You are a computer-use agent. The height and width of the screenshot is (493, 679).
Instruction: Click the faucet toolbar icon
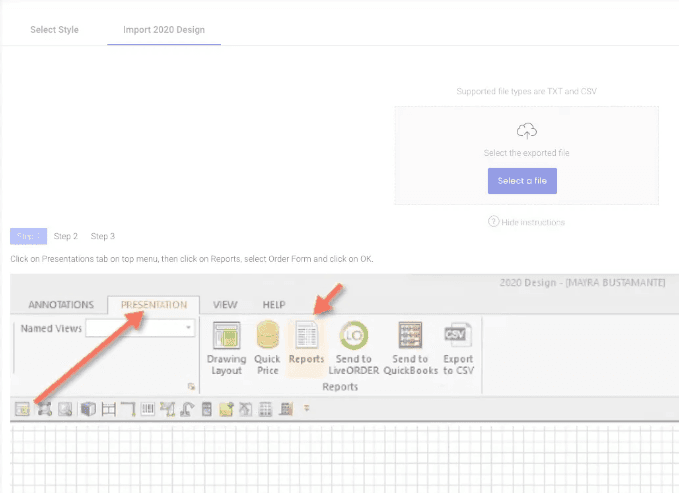(x=187, y=409)
